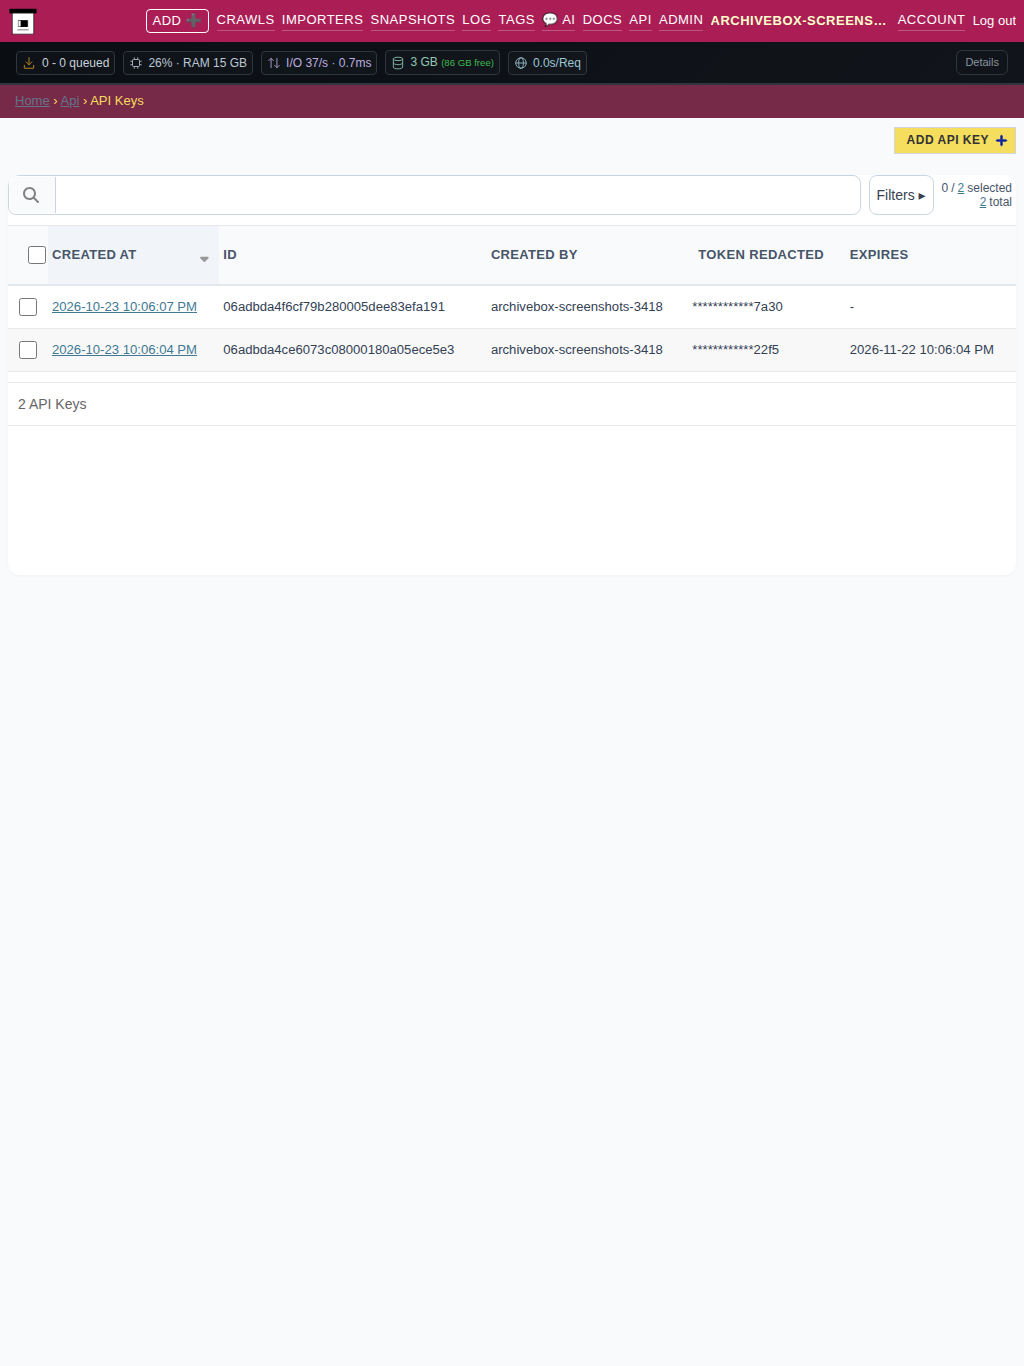
Task: Click token '************22f5'
Action: [736, 350]
